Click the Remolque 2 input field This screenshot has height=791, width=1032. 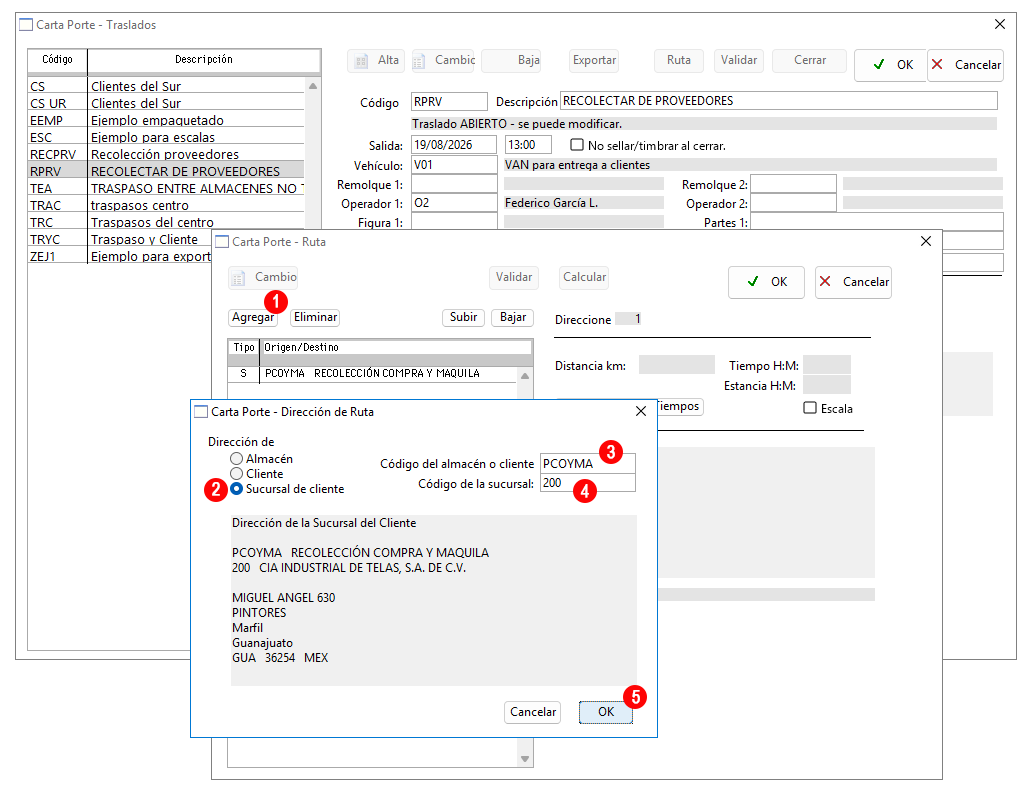point(793,184)
